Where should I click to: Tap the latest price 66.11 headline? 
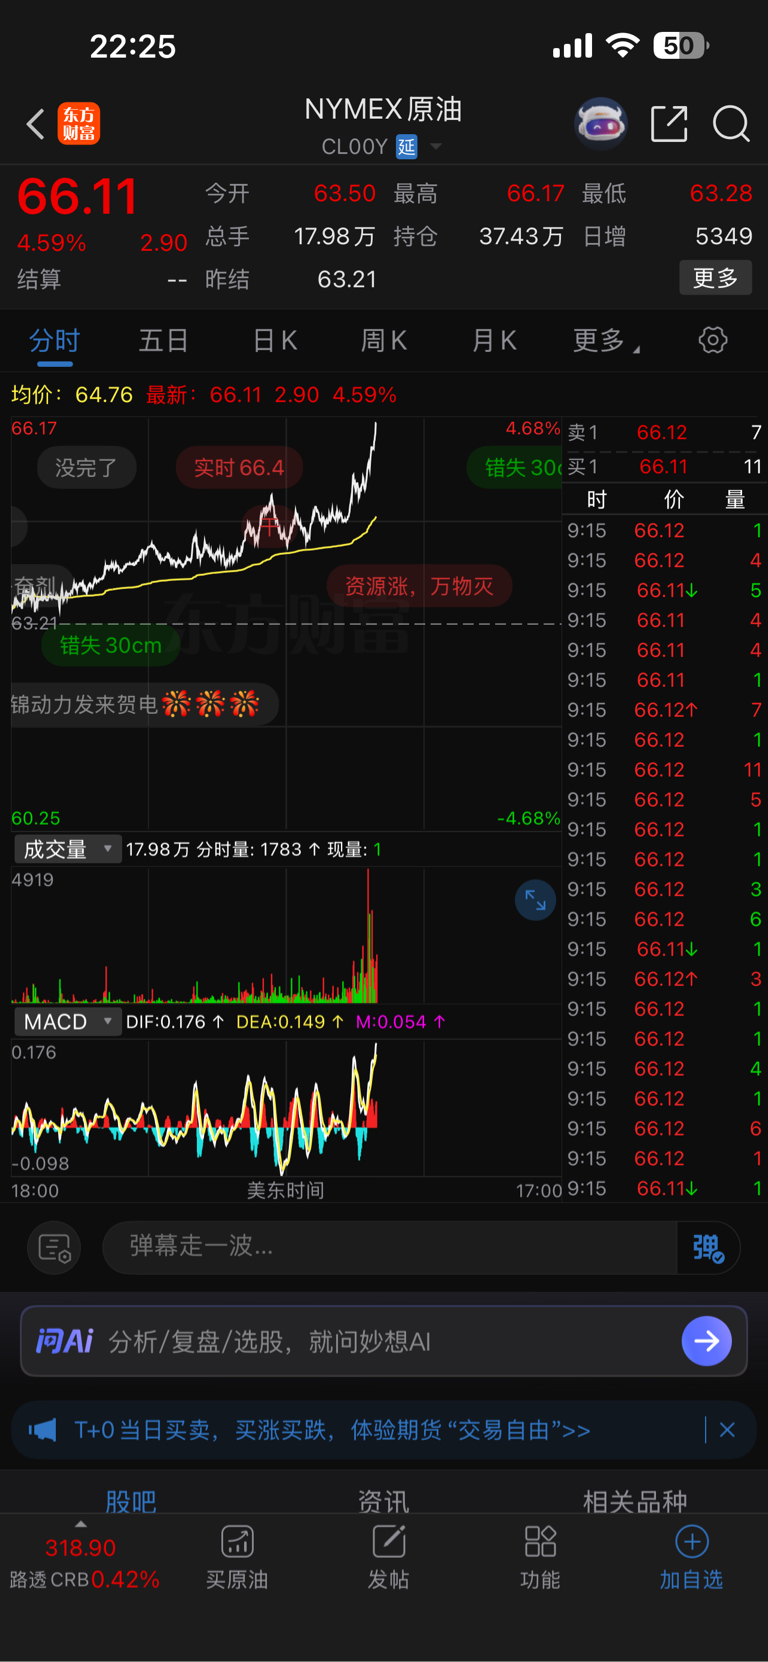[x=77, y=196]
